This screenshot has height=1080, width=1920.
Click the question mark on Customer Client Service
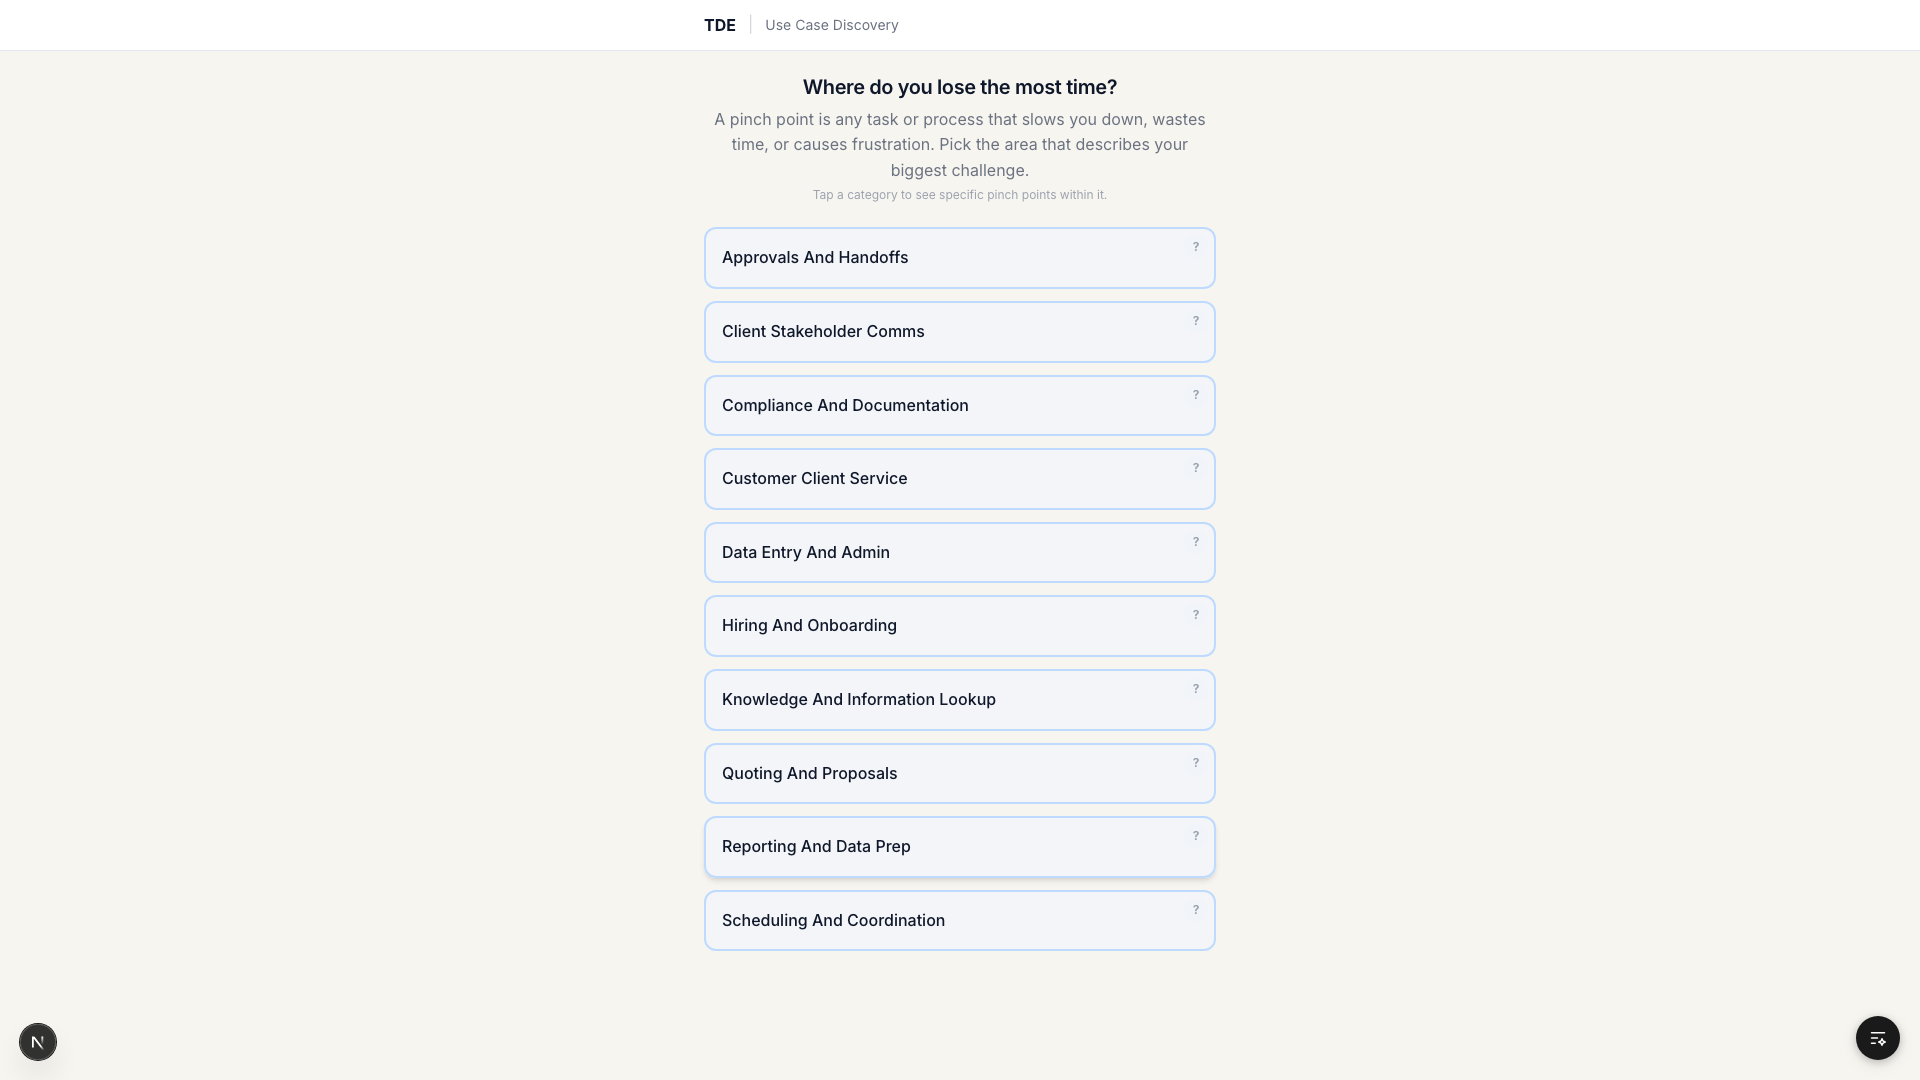click(x=1195, y=468)
